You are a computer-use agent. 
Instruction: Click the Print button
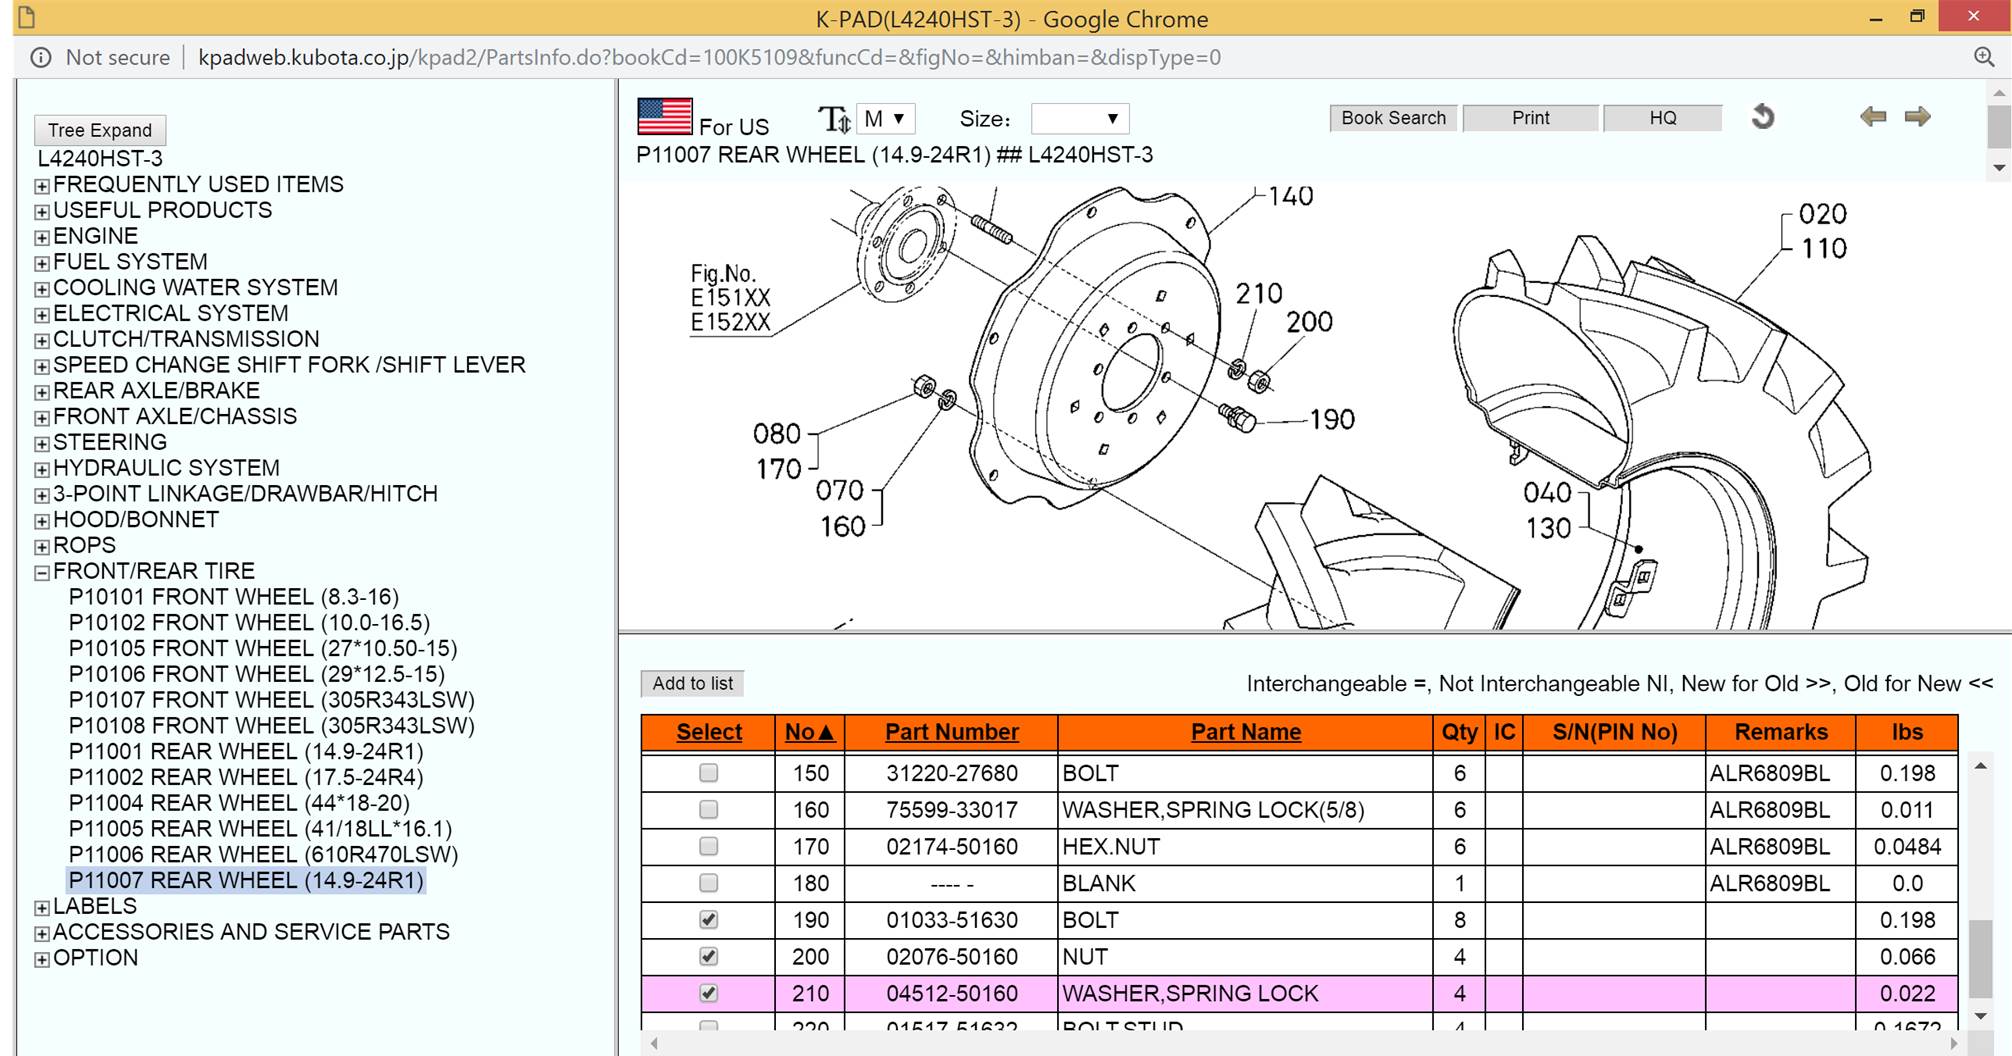1530,118
